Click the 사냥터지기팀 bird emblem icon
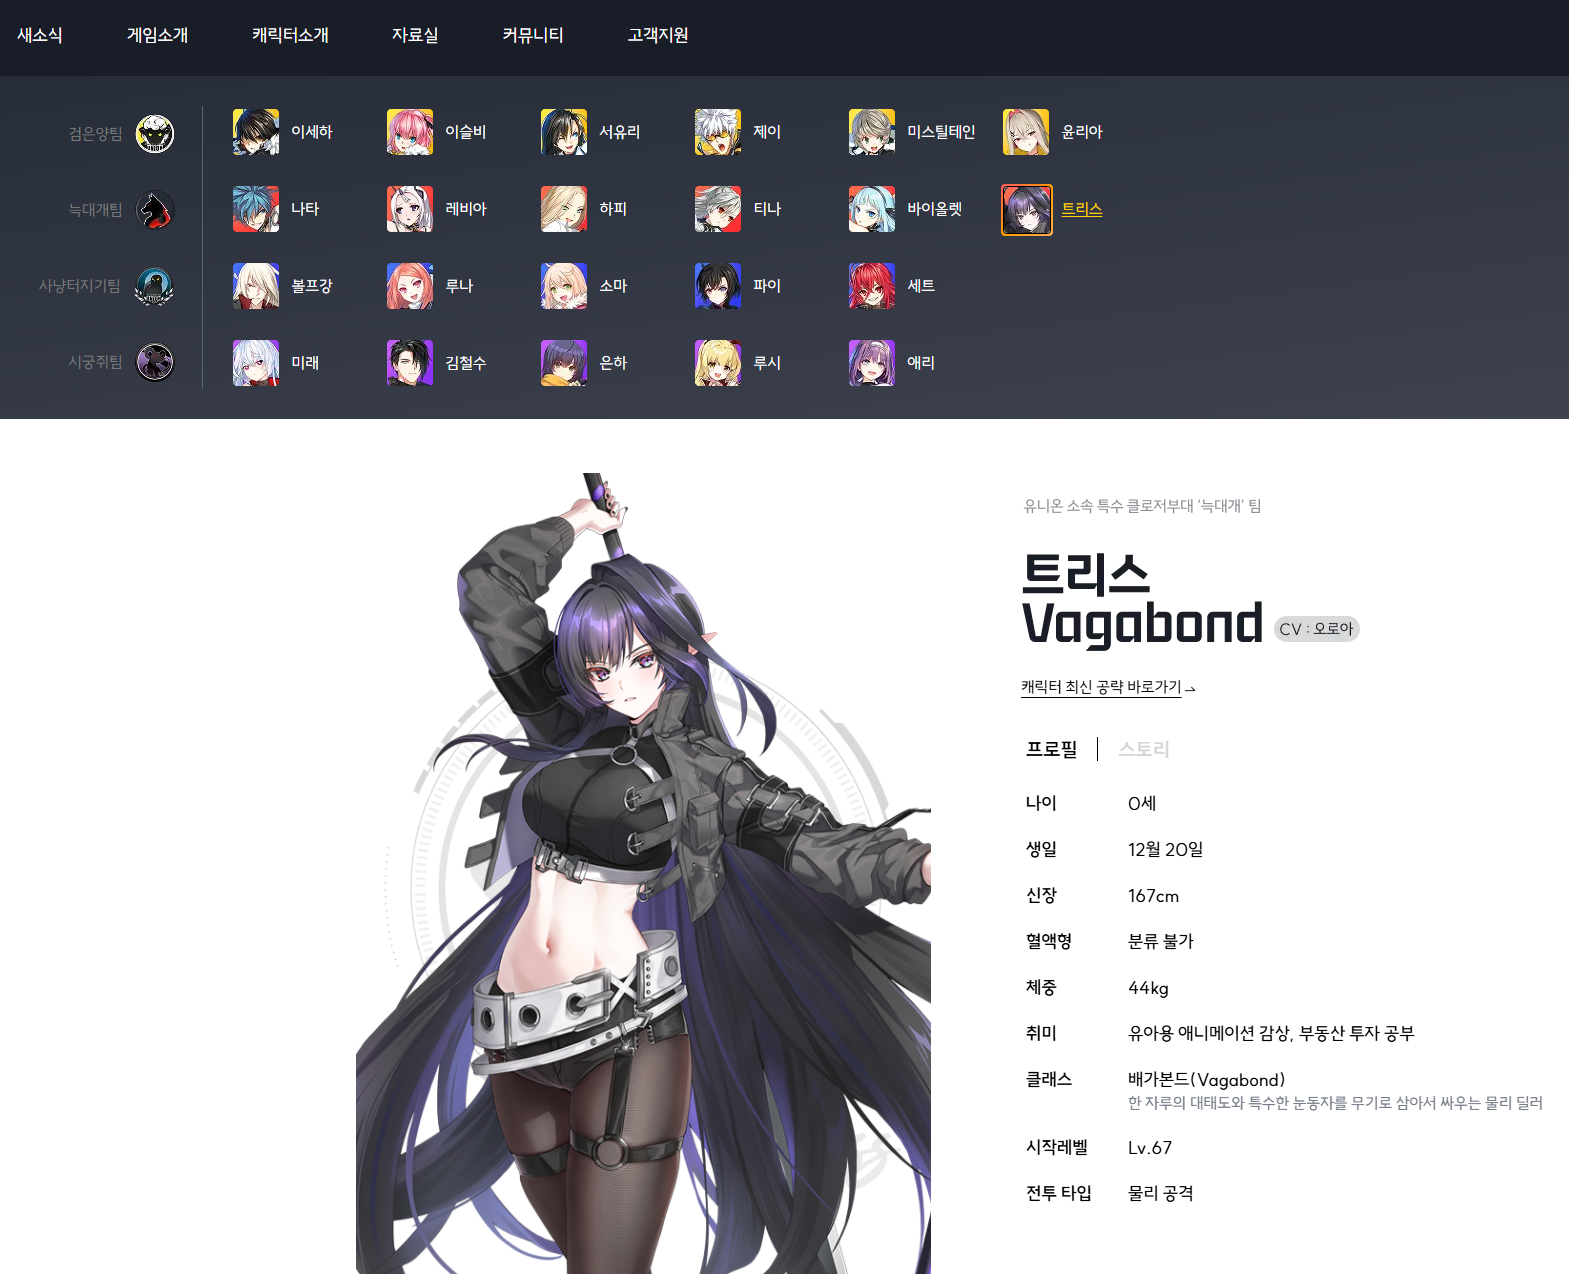Viewport: 1569px width, 1274px height. tap(155, 286)
